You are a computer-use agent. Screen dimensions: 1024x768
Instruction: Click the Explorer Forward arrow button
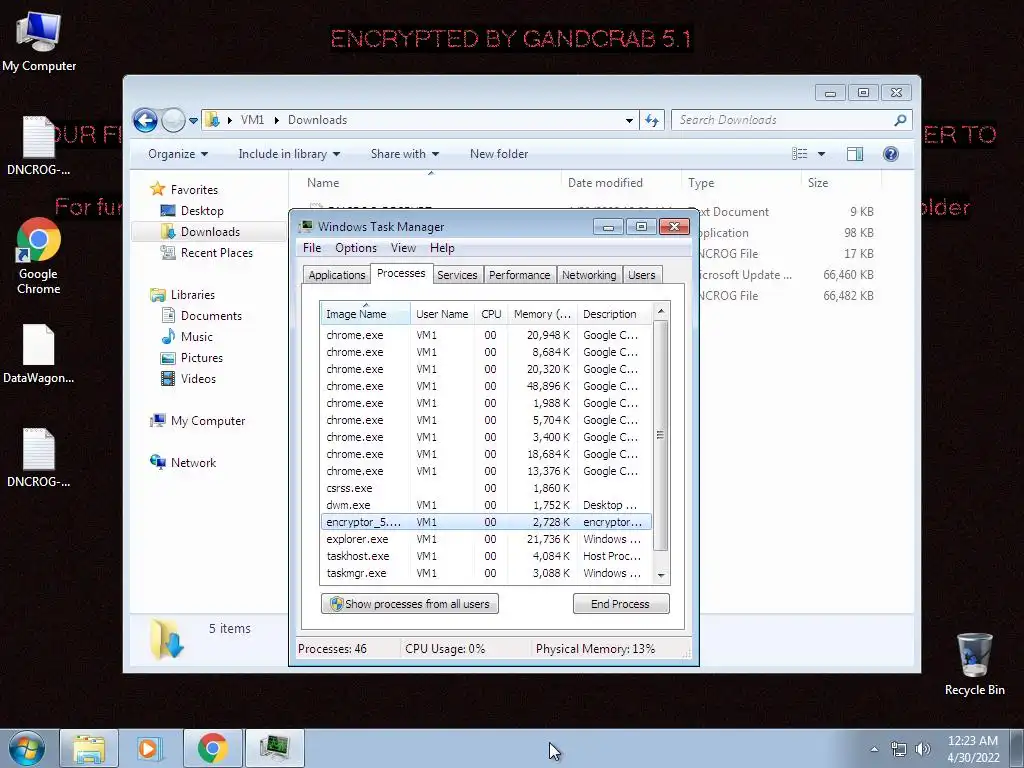[173, 120]
